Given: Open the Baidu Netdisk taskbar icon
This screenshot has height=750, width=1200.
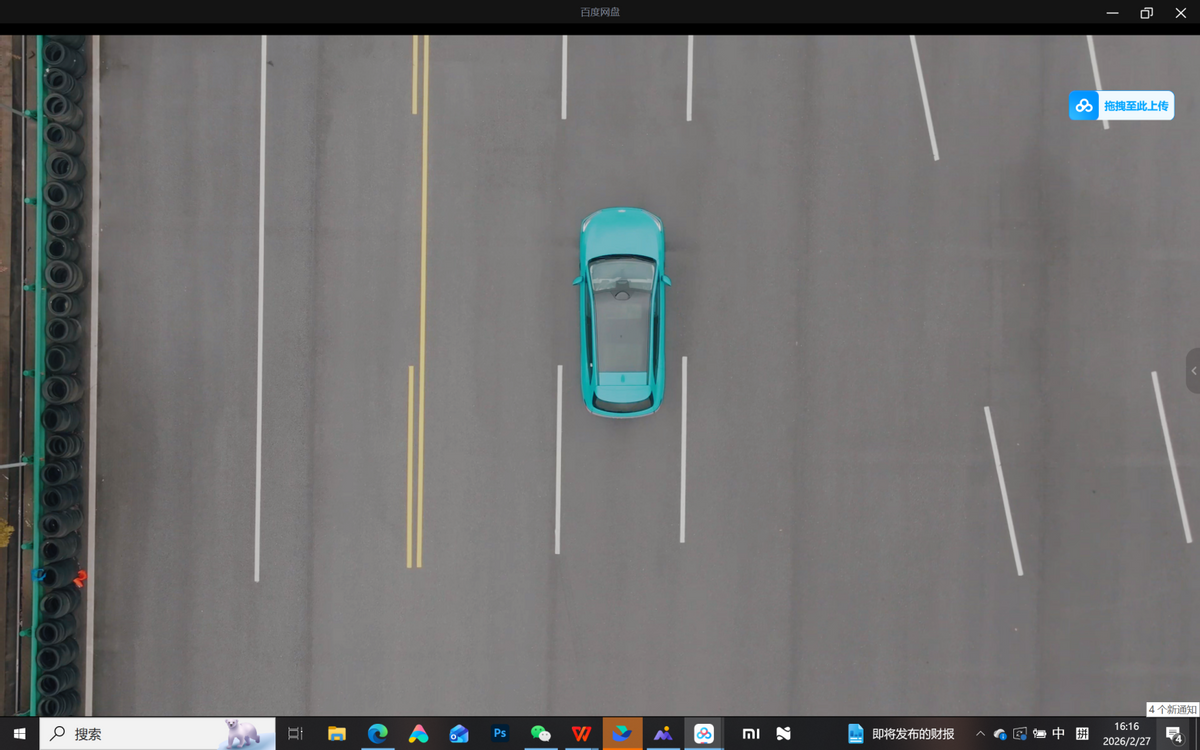Looking at the screenshot, I should click(x=704, y=733).
